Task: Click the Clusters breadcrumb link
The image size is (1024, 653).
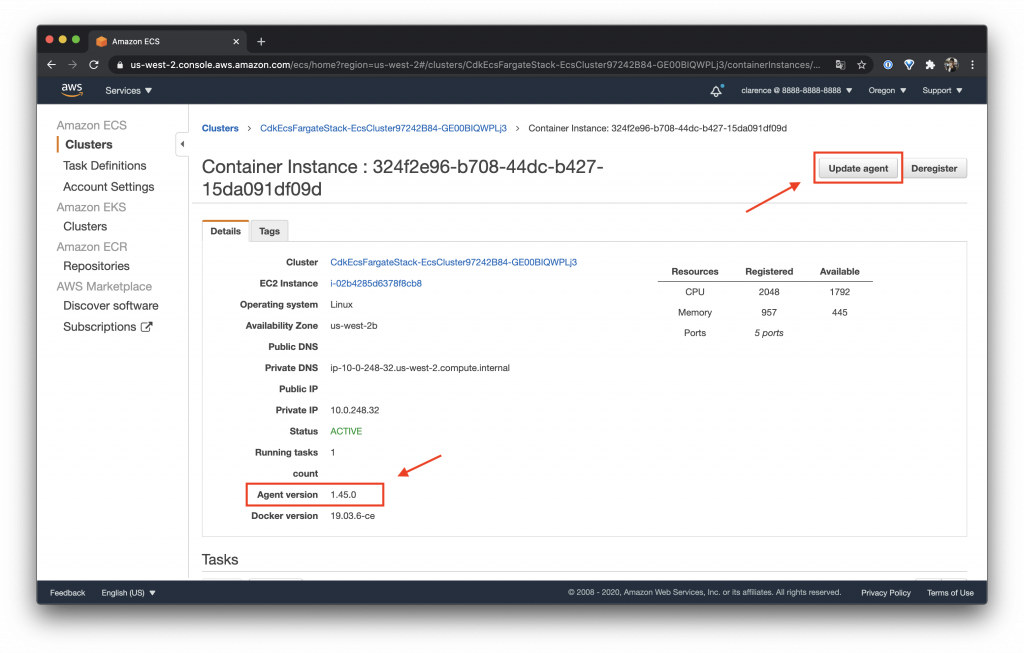Action: coord(220,128)
